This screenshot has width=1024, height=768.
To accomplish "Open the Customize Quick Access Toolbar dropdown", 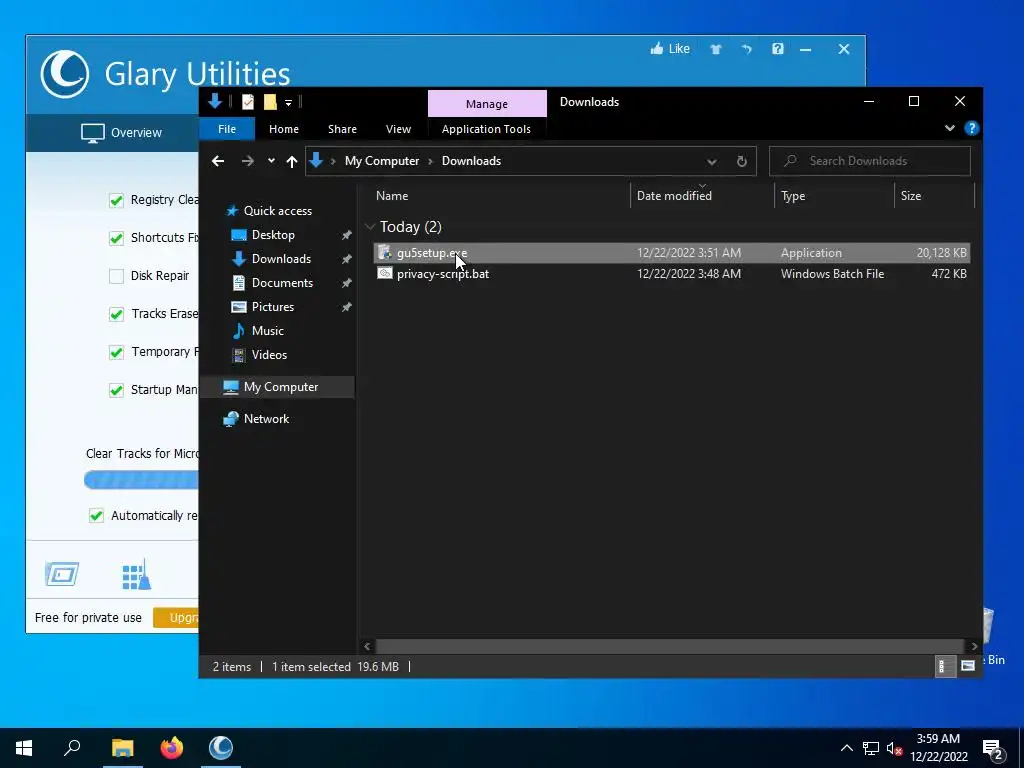I will 288,103.
